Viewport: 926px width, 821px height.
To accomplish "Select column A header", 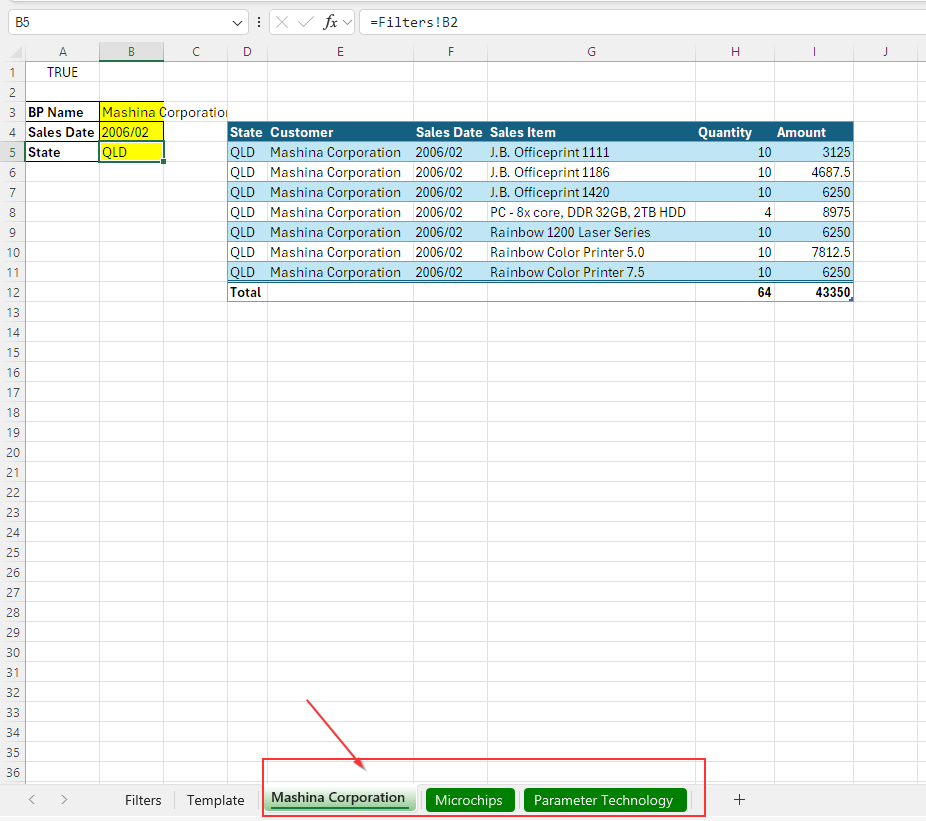I will 63,52.
